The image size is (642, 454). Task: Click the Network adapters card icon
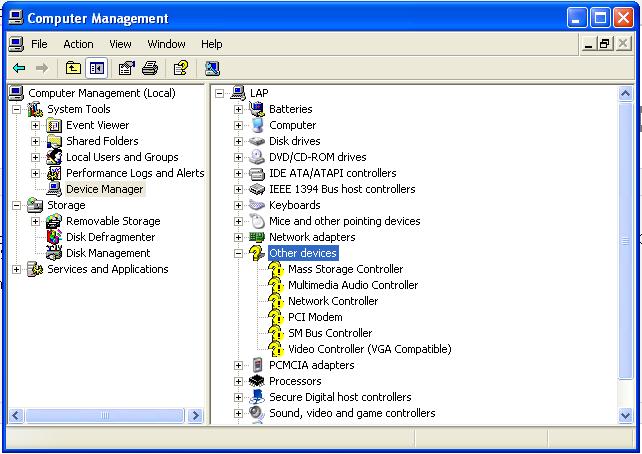[x=257, y=237]
